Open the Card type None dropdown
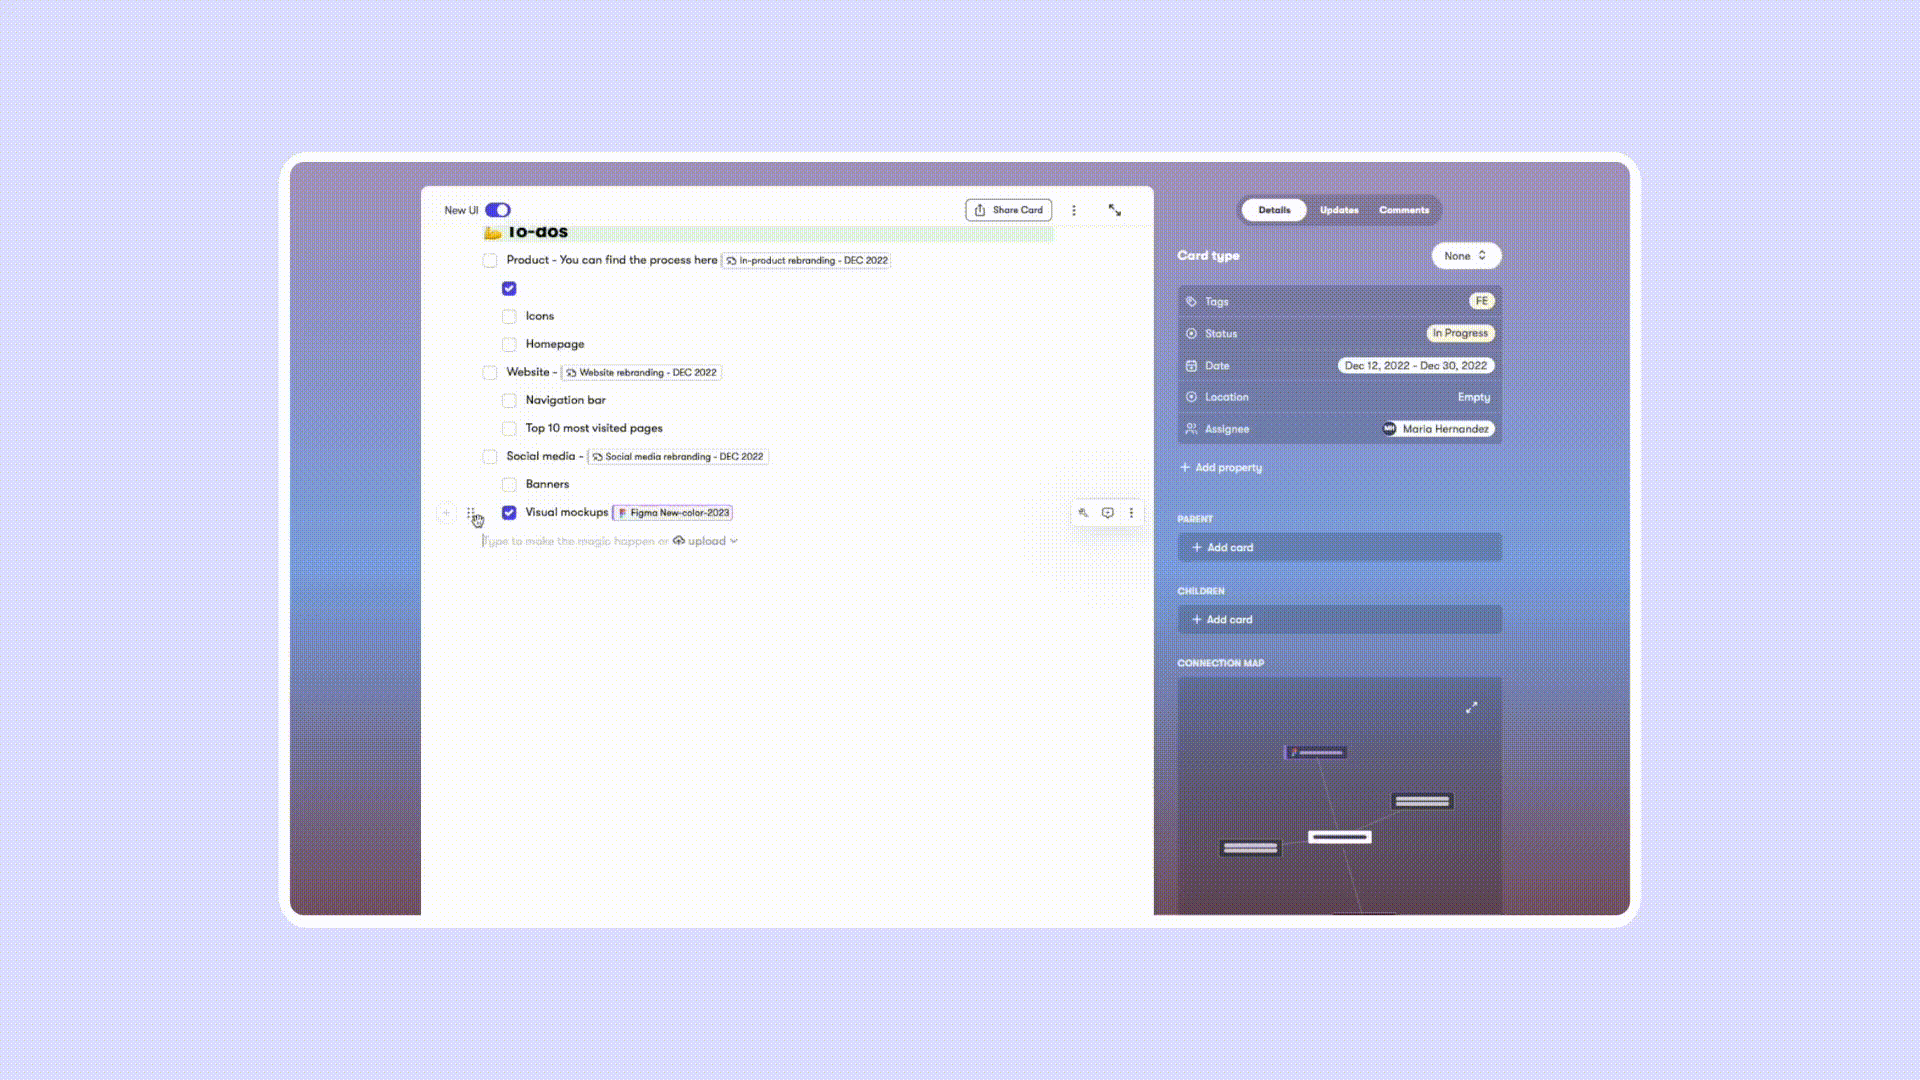1920x1080 pixels. pos(1465,256)
